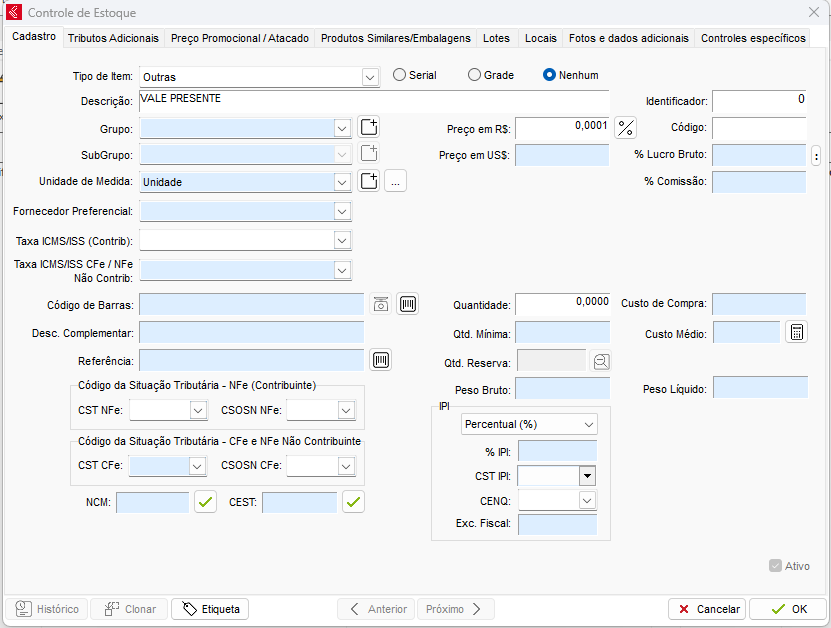Open the Fotos e dados adicionais tab
The image size is (831, 628).
tap(628, 38)
